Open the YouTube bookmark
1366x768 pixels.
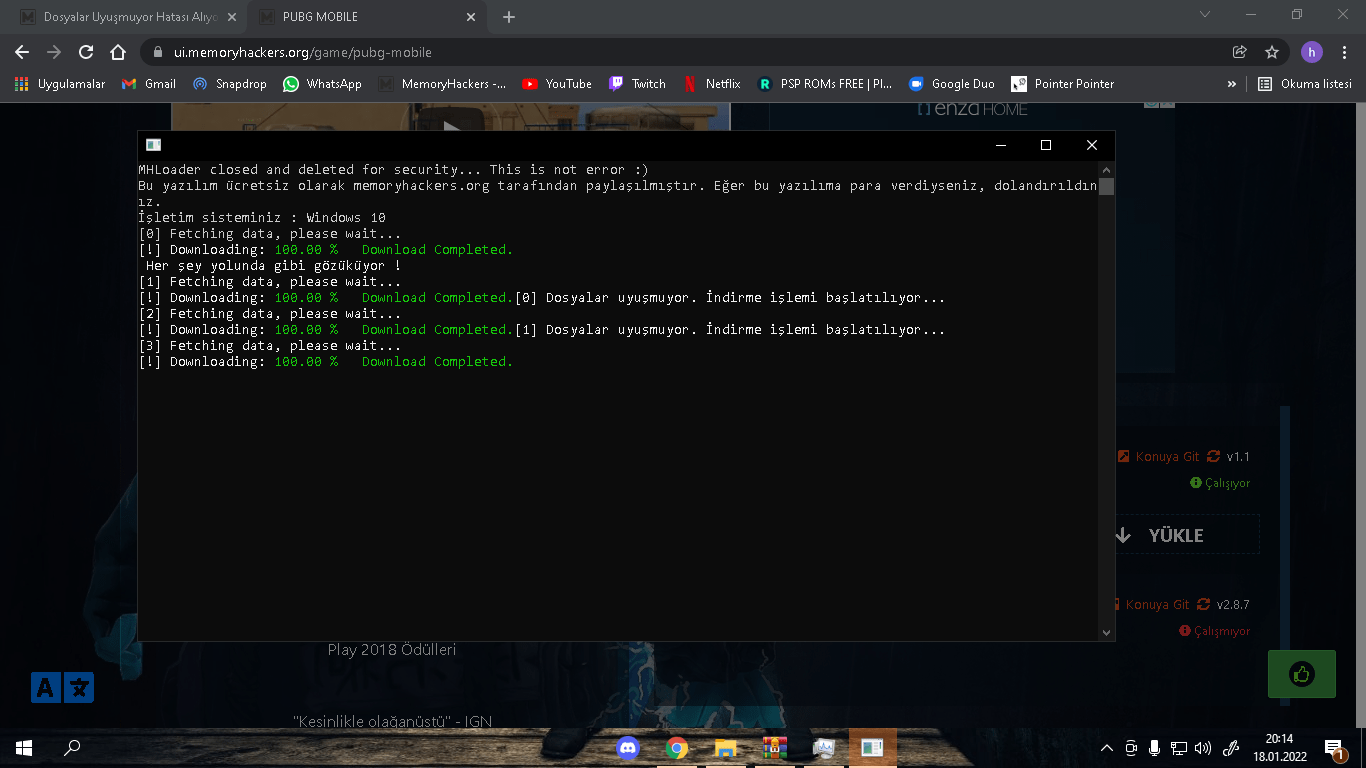[x=557, y=84]
